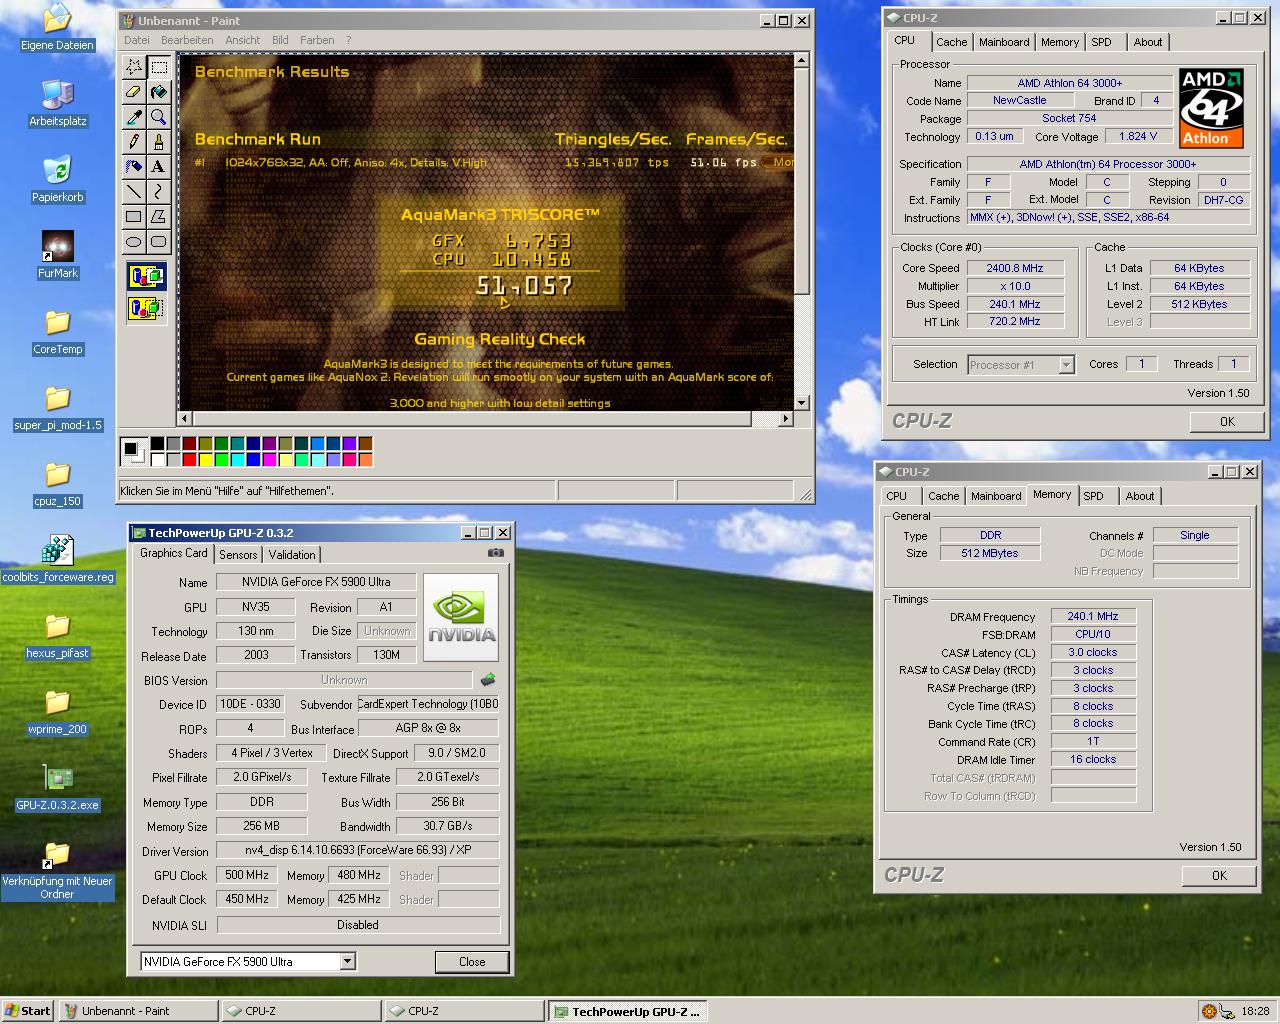The height and width of the screenshot is (1024, 1280).
Task: Select the rectangular Select tool in Paint
Action: 158,67
